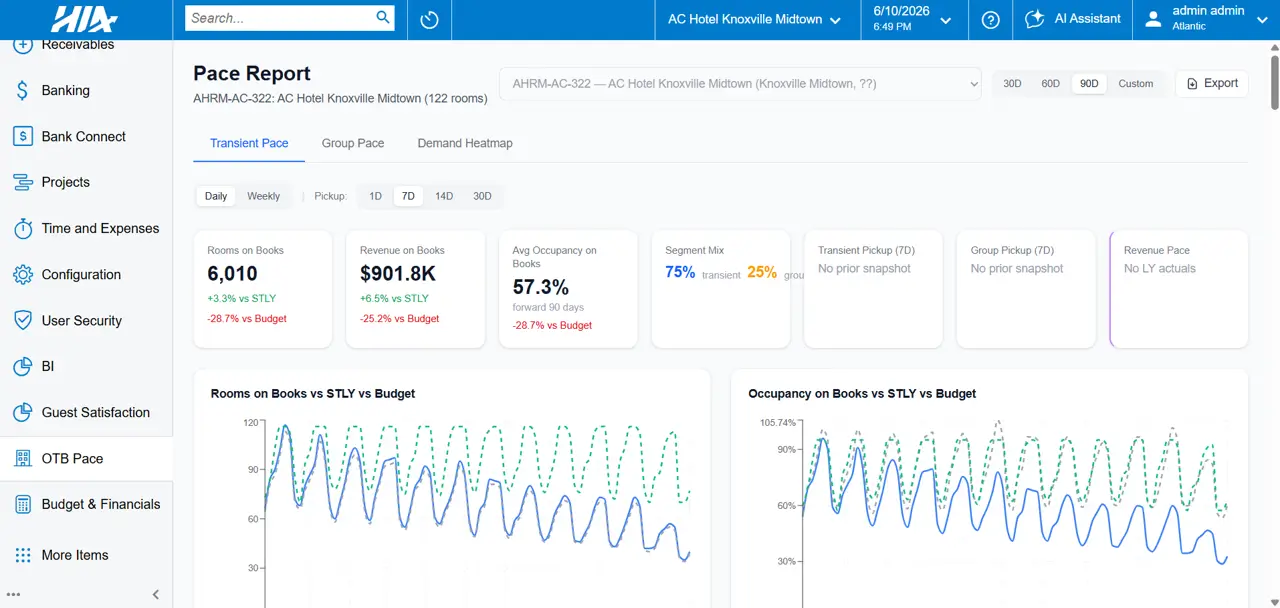Collapse the sidebar with the arrow
This screenshot has width=1280, height=608.
click(155, 594)
